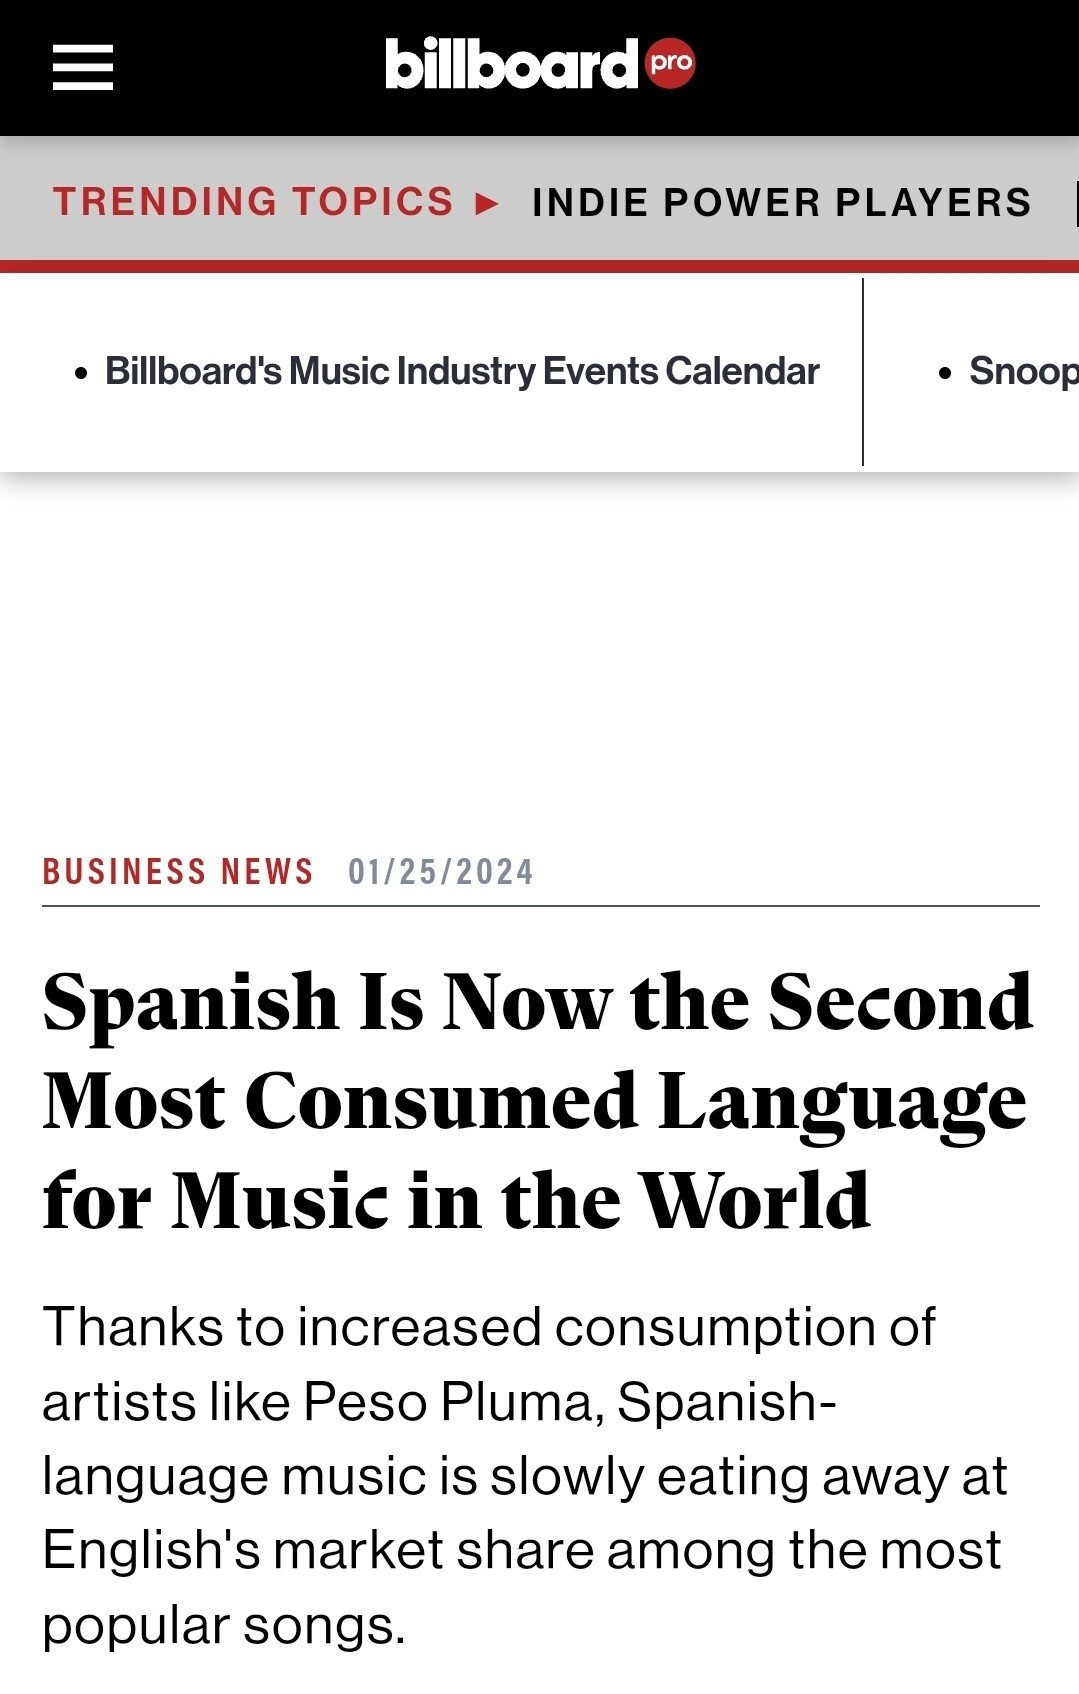1079x1694 pixels.
Task: Click the horizontal rule below Business News
Action: 540,906
